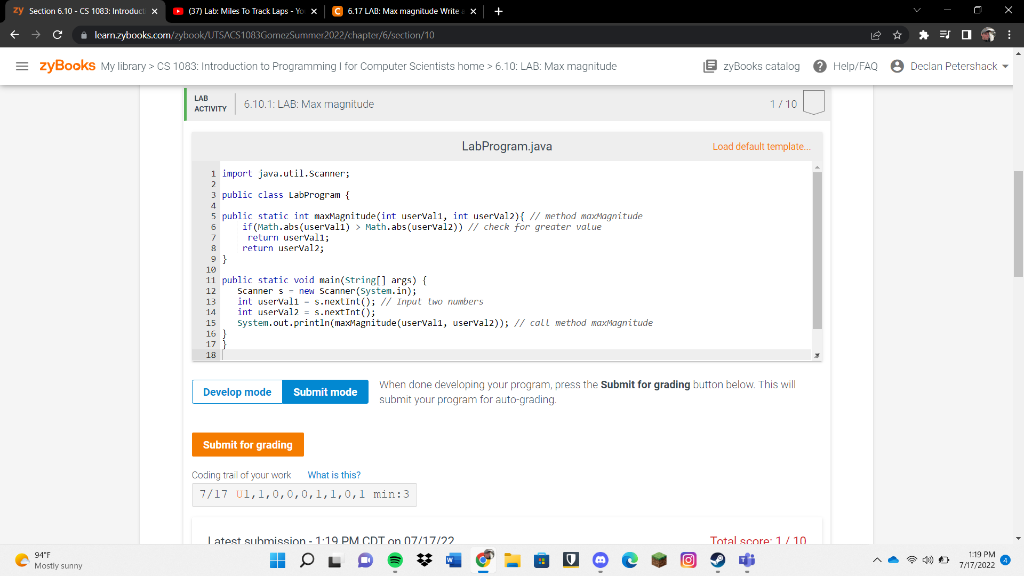
Task: Switch to the Section 6.10 CS 1083 tab
Action: pyautogui.click(x=86, y=11)
